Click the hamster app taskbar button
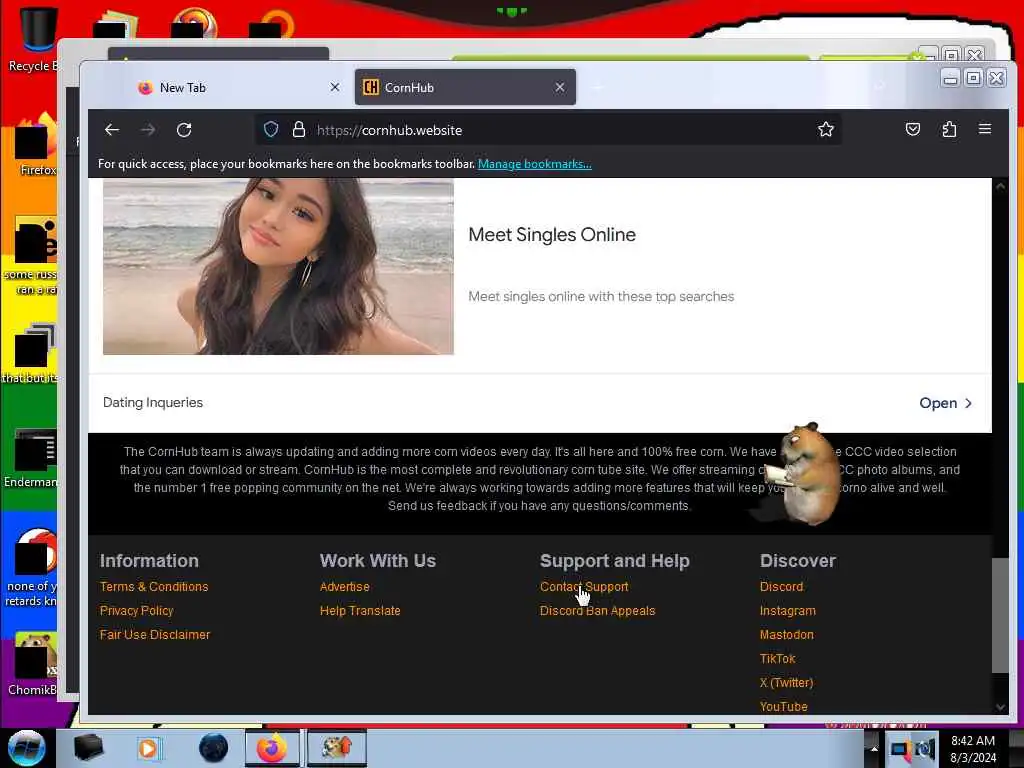This screenshot has height=768, width=1024. [337, 748]
